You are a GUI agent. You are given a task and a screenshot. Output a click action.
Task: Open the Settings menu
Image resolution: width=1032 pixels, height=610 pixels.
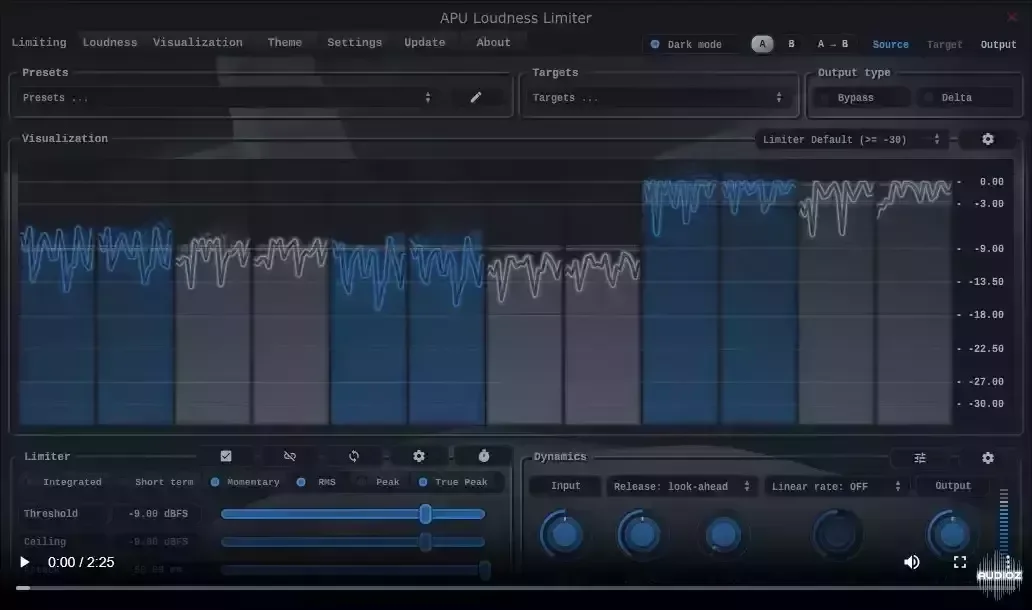[x=354, y=42]
